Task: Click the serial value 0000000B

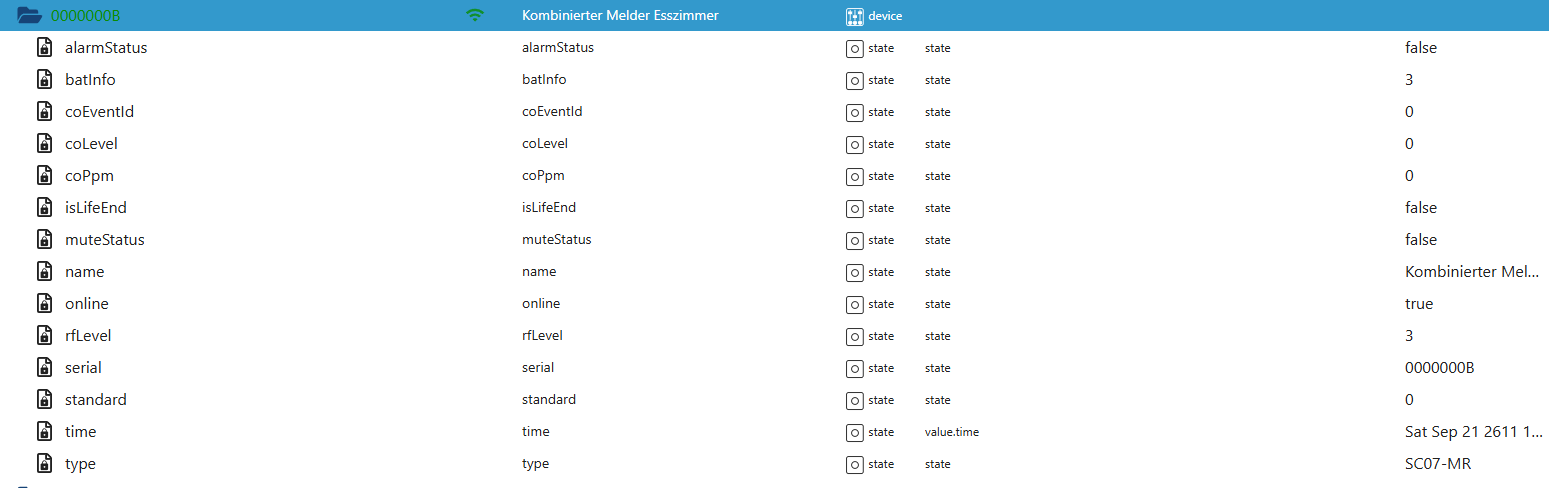Action: pos(1439,368)
